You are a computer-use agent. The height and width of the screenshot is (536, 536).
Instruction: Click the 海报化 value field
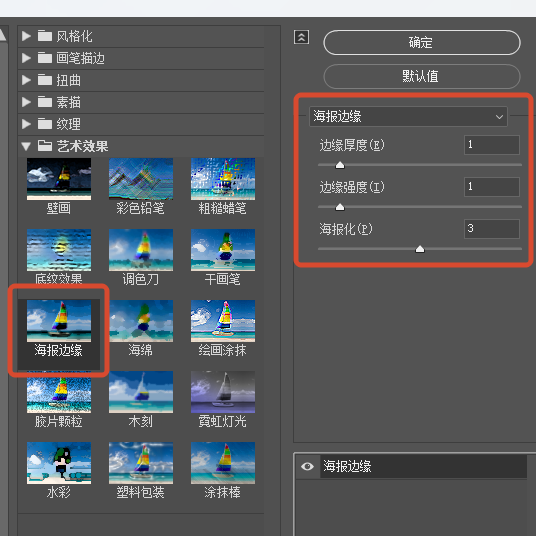point(492,229)
